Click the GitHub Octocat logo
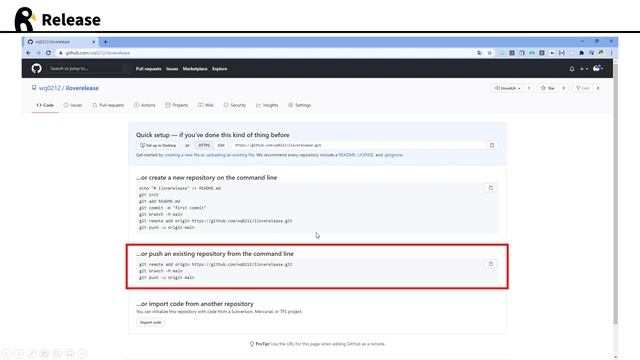The image size is (640, 360). 36,69
